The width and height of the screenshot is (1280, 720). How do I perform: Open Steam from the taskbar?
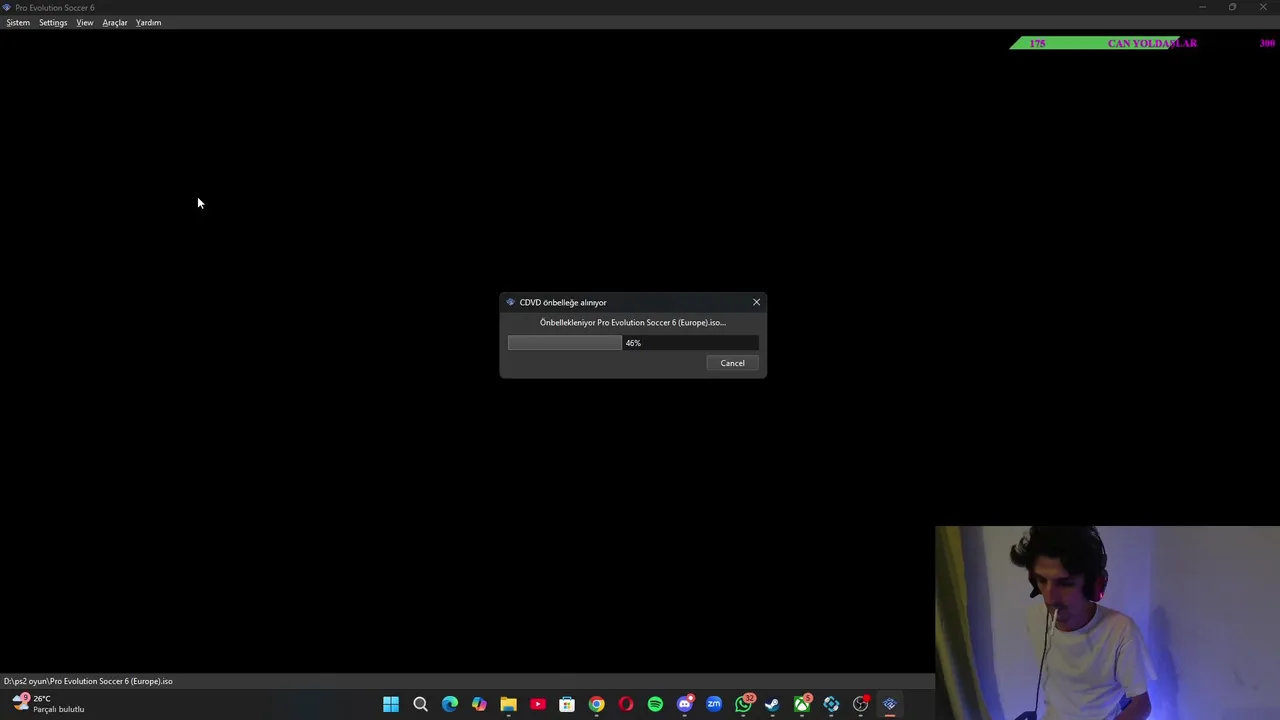(x=772, y=704)
